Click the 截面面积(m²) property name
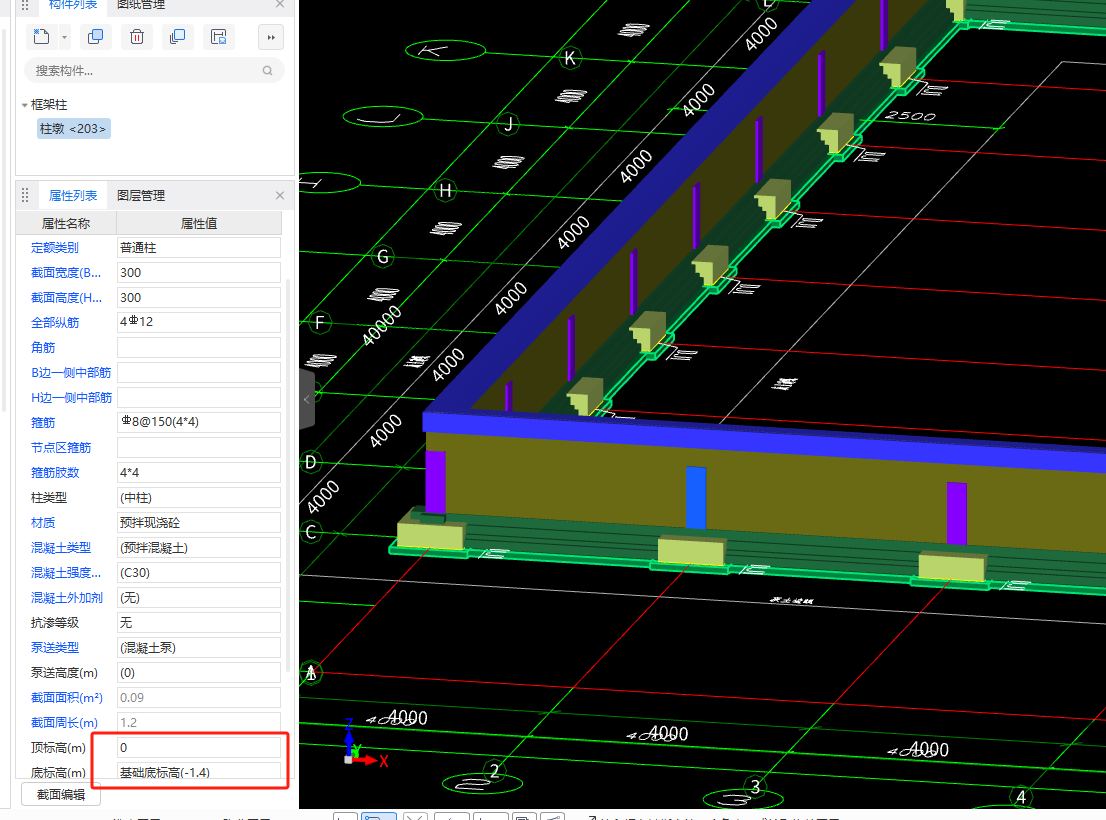Viewport: 1106px width, 820px height. click(67, 698)
